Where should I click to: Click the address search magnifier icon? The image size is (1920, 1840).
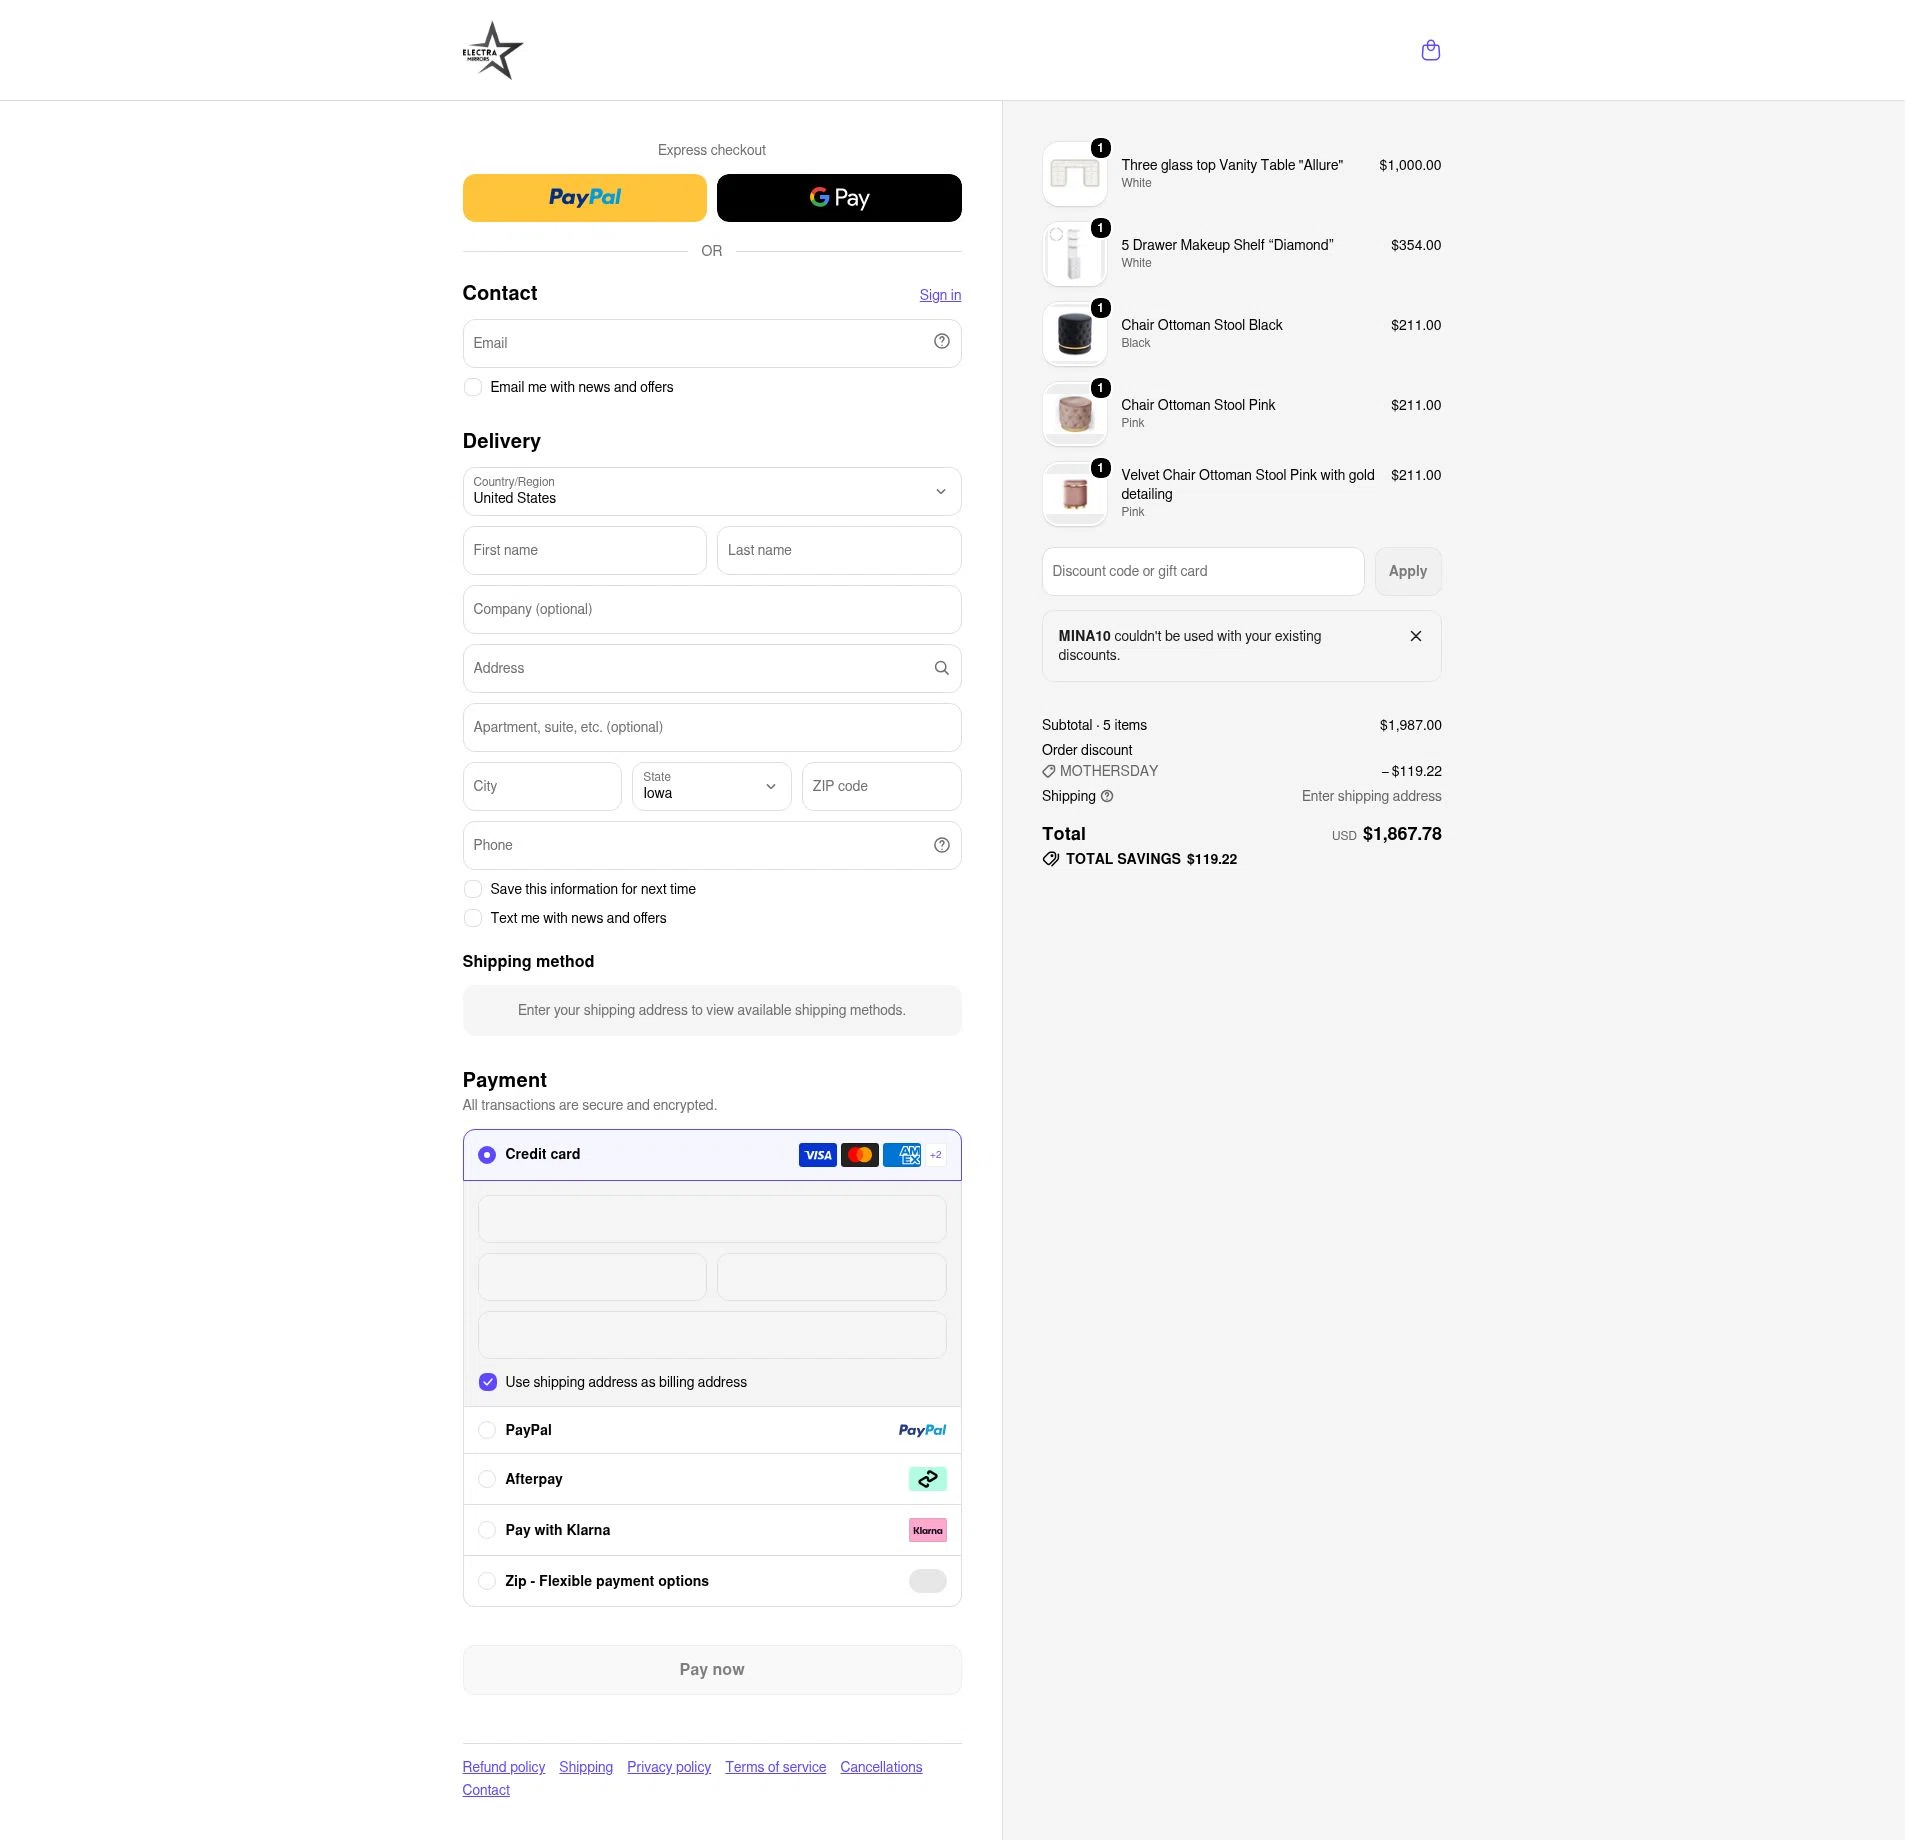(x=941, y=668)
